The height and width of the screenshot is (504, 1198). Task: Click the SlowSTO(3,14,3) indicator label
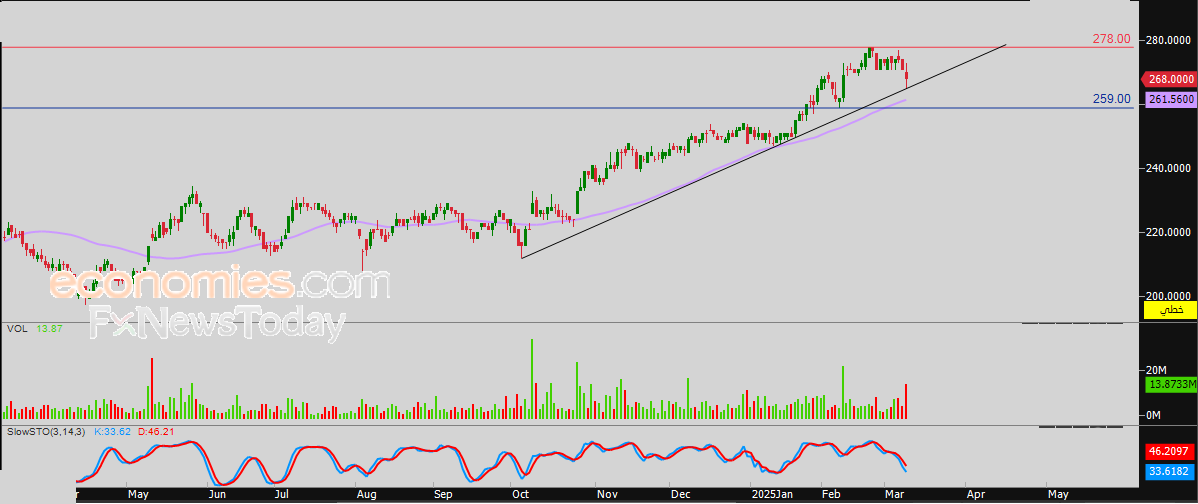pos(46,432)
